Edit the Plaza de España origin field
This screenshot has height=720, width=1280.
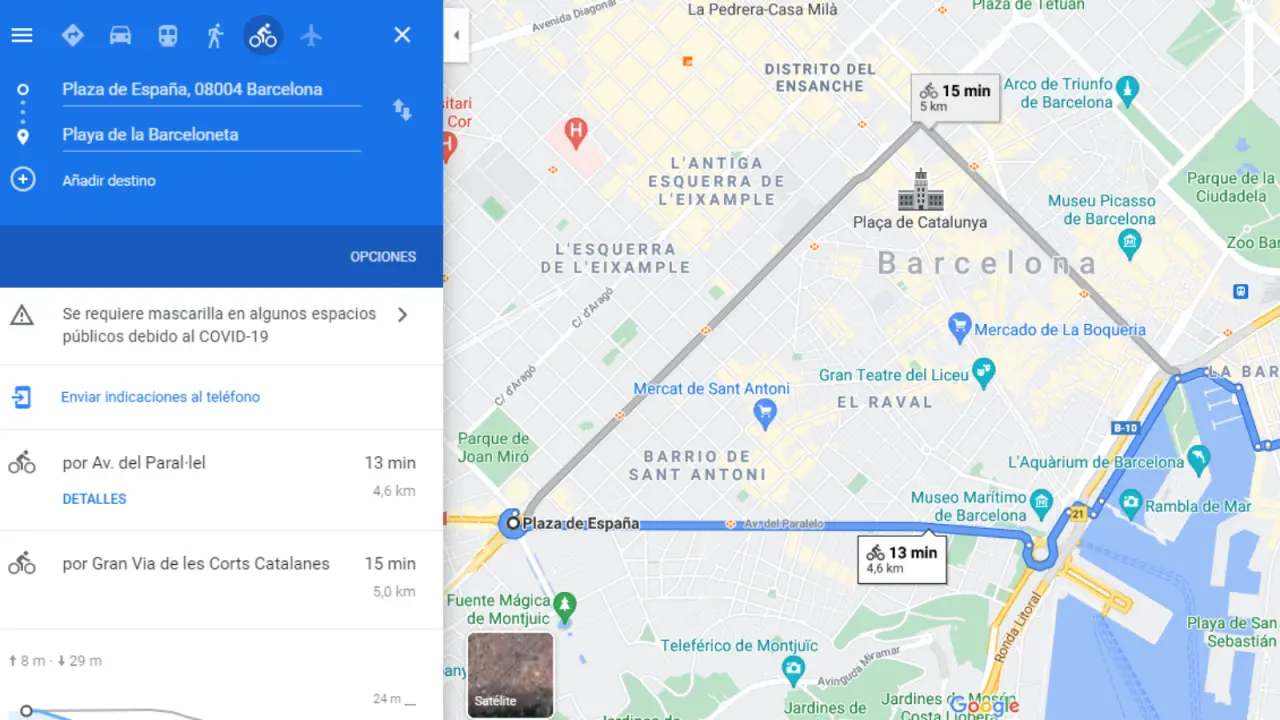coord(211,89)
